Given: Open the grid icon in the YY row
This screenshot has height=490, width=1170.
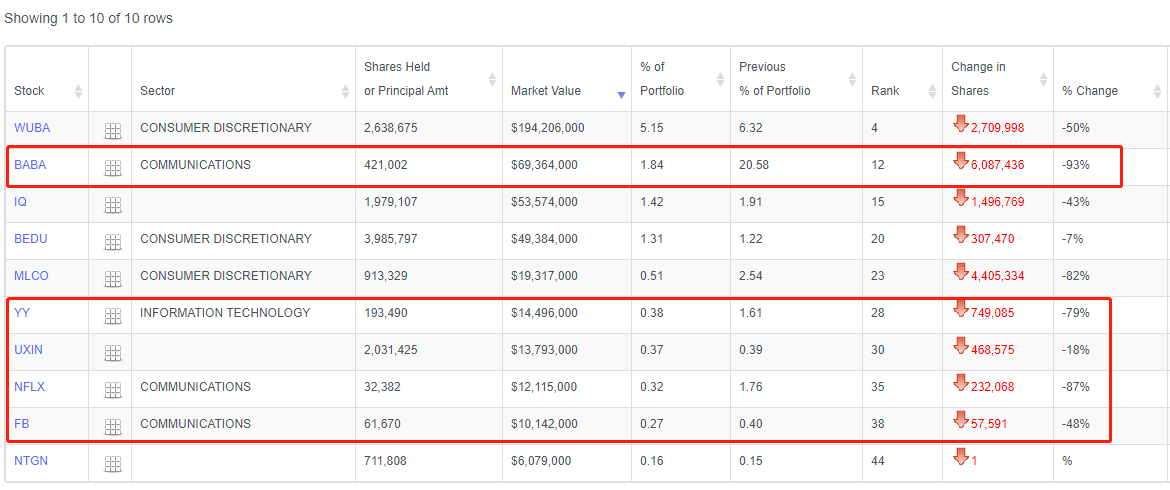Looking at the screenshot, I should tap(112, 316).
